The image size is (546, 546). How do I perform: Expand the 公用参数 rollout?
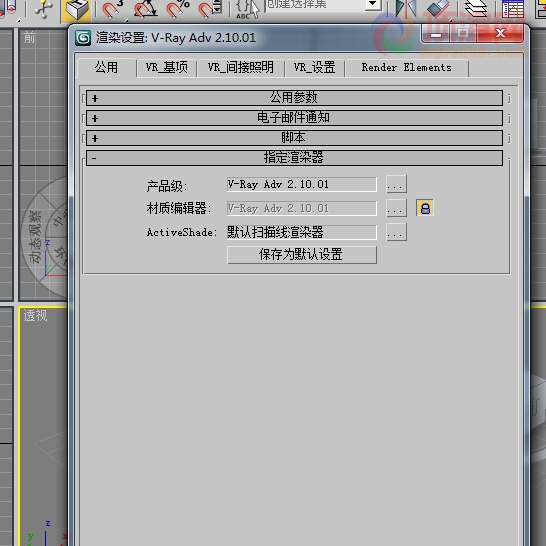pyautogui.click(x=294, y=98)
